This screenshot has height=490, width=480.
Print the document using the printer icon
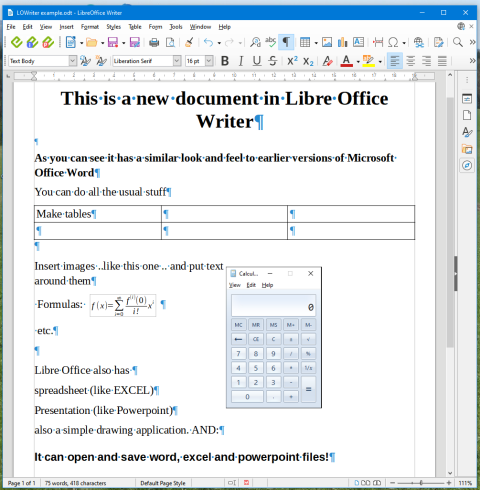[154, 42]
